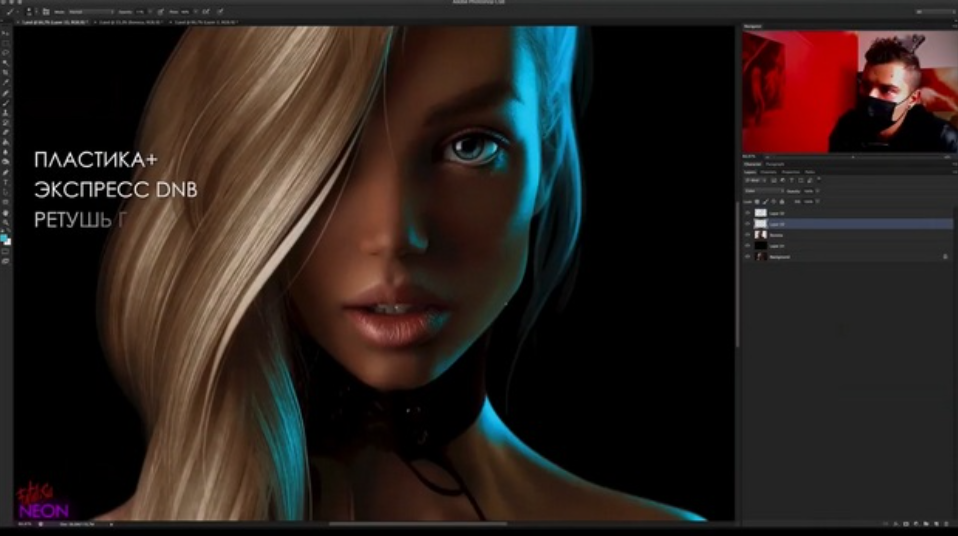The height and width of the screenshot is (536, 958).
Task: Click the Navigator preview thumbnail
Action: (849, 92)
